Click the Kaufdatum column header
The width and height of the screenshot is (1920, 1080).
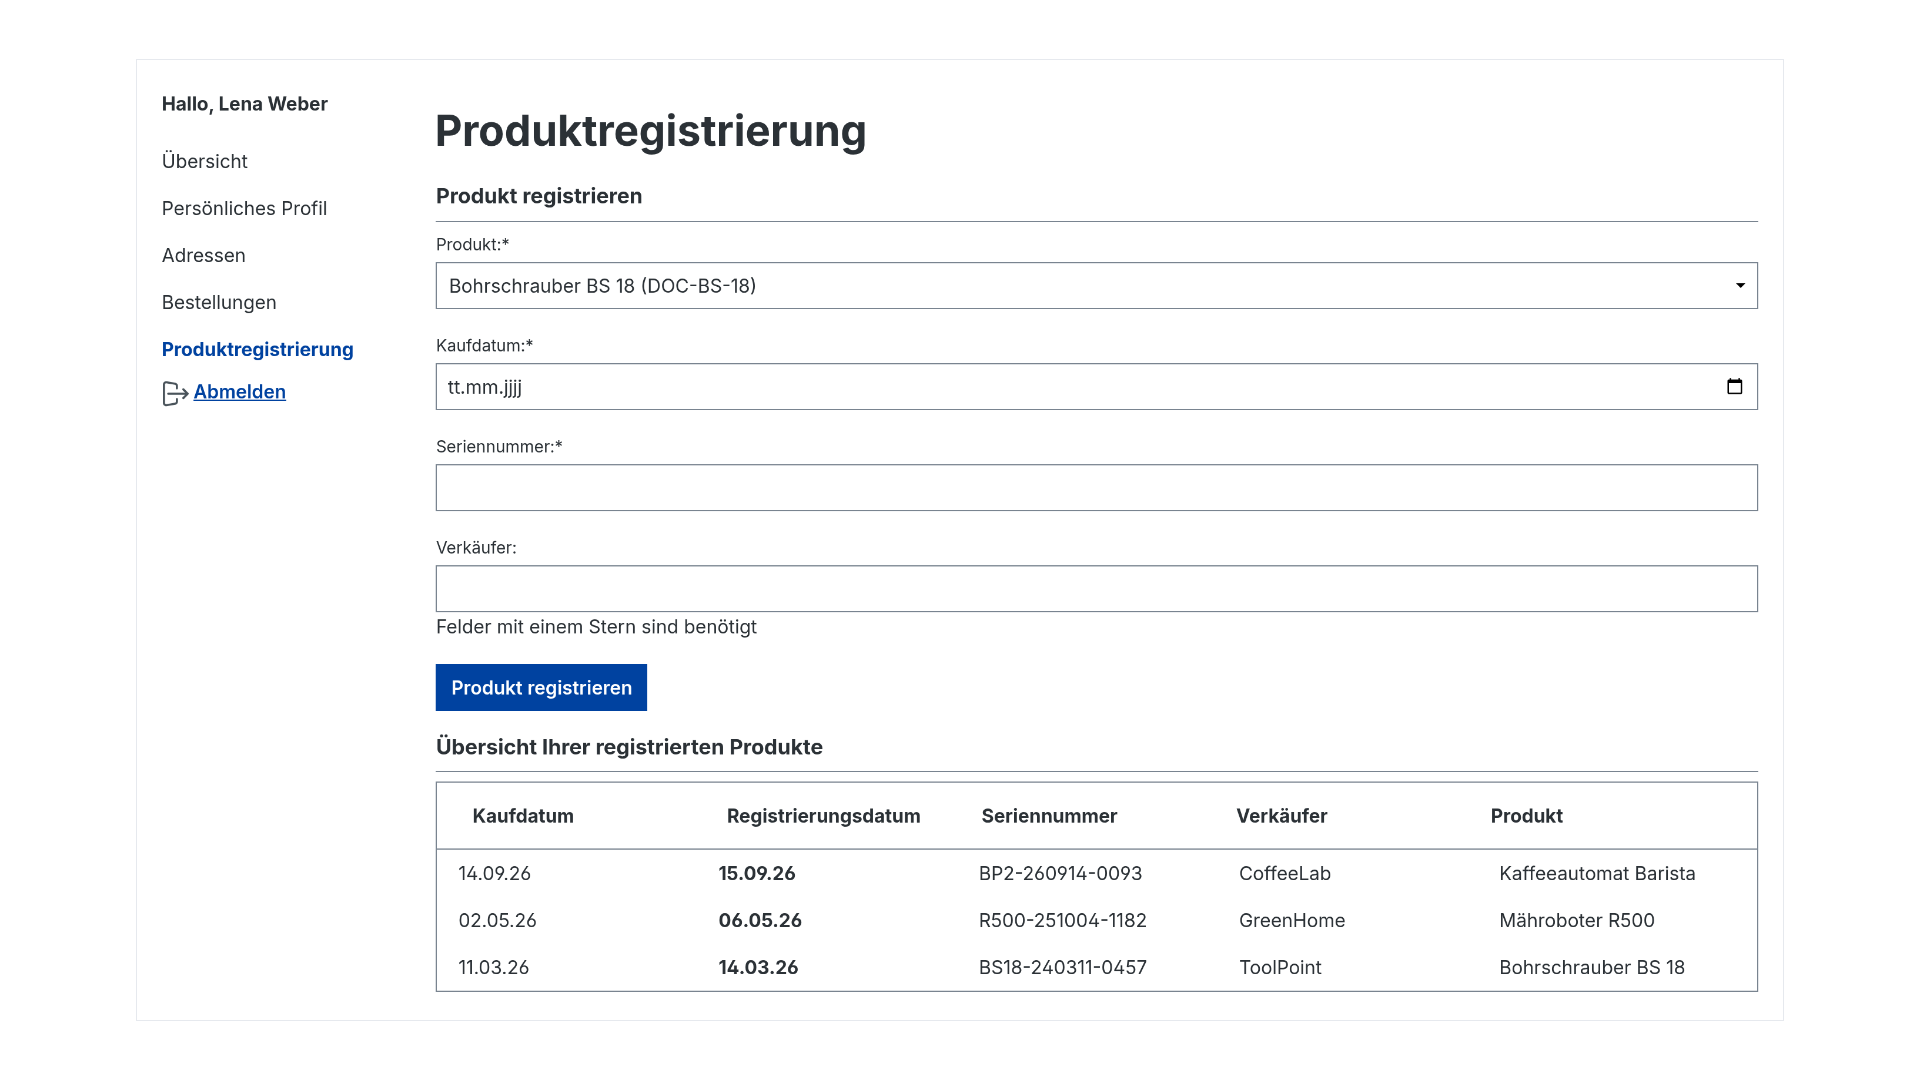(523, 816)
